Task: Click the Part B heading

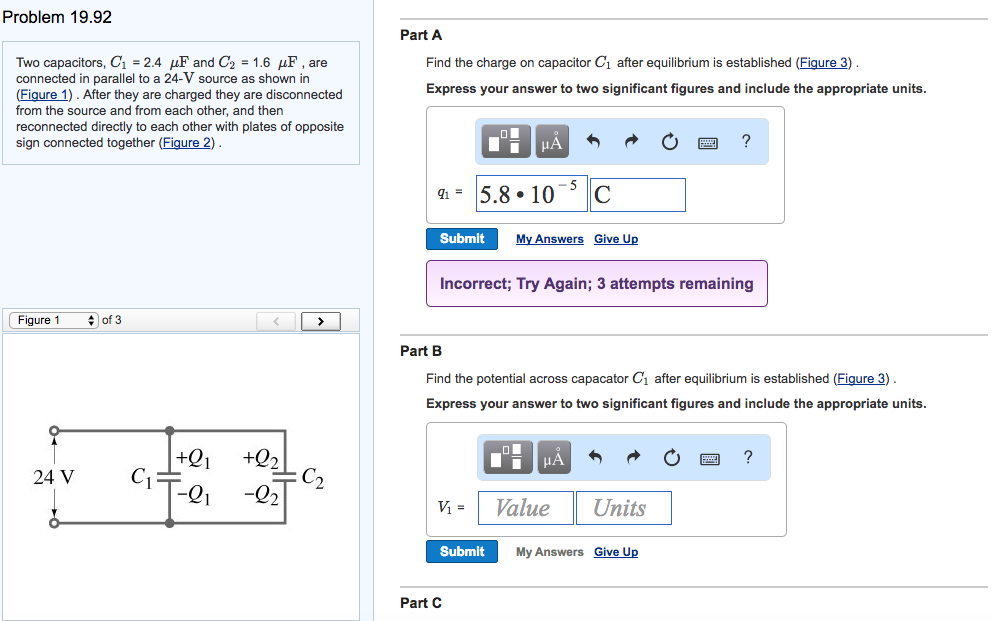Action: (421, 351)
